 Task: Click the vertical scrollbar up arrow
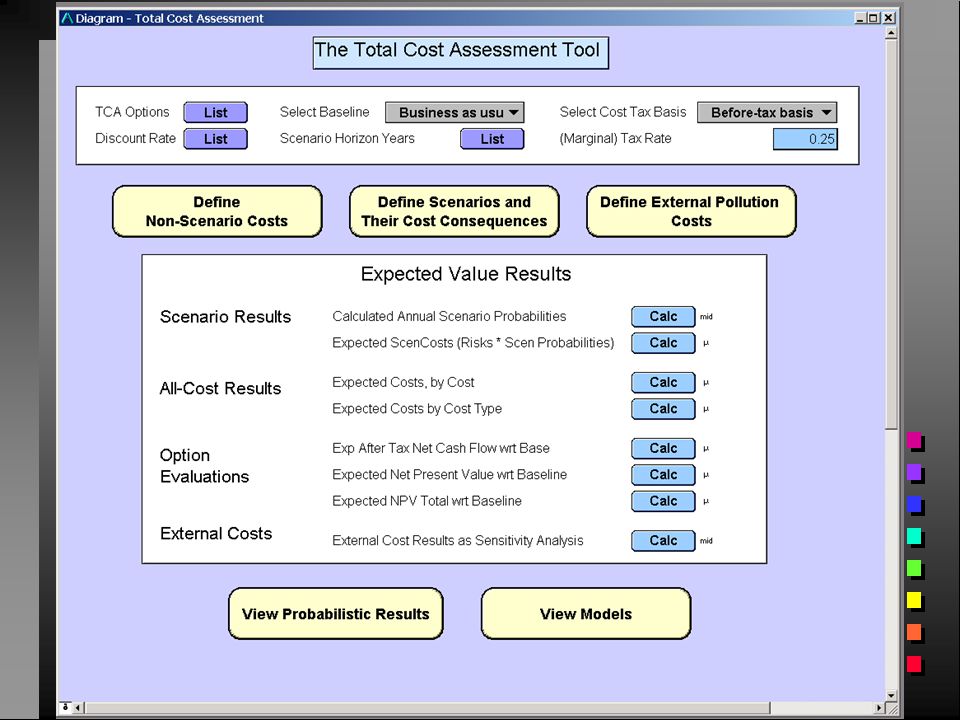(891, 33)
